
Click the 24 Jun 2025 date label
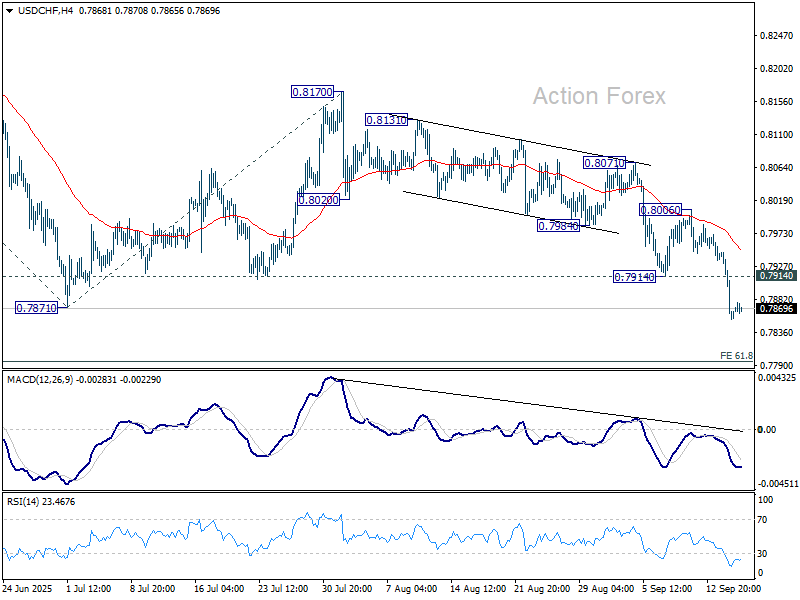pos(28,588)
